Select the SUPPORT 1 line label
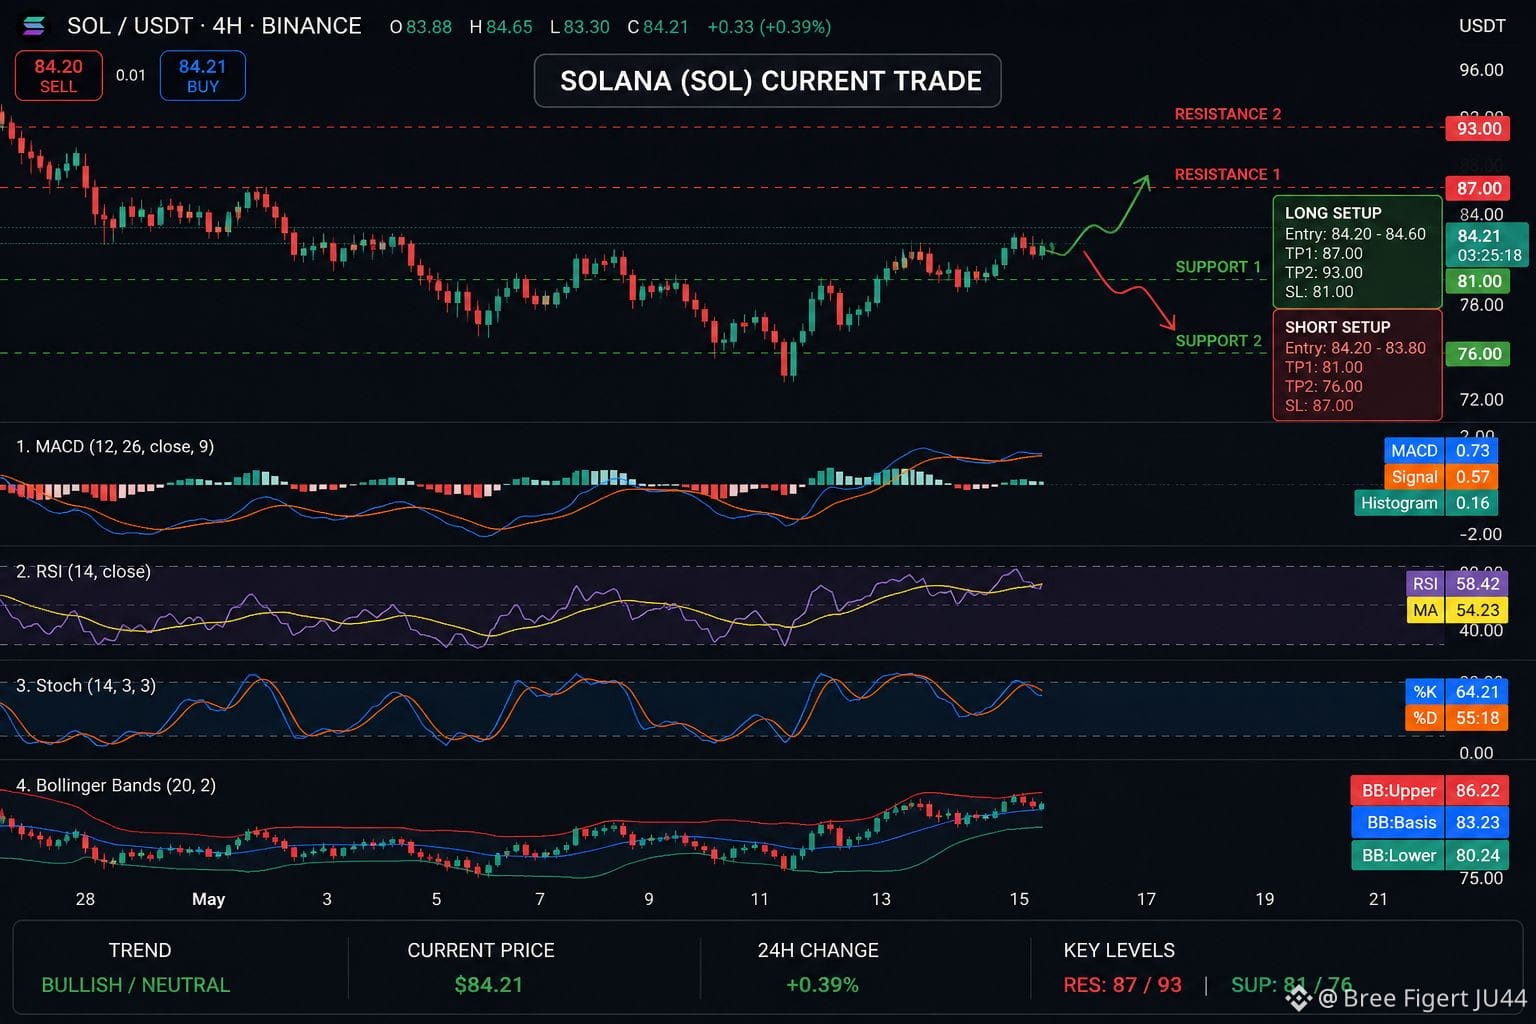The height and width of the screenshot is (1024, 1536). coord(1218,267)
